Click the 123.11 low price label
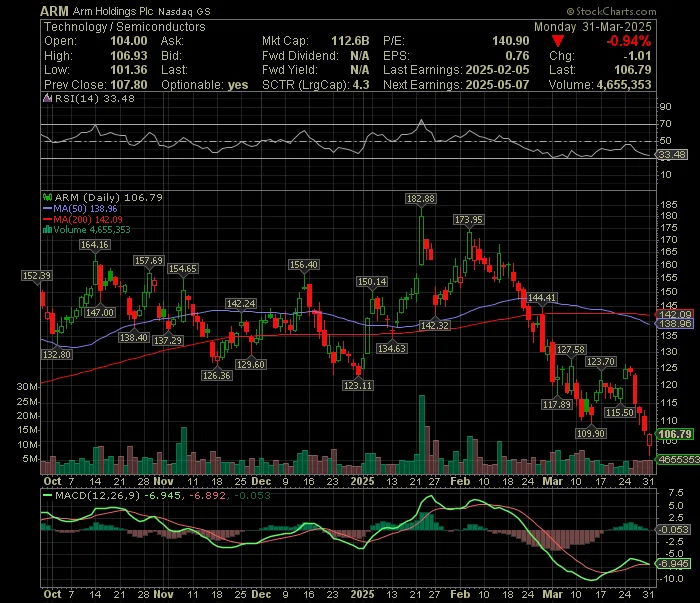Viewport: 700px width, 603px height. tap(358, 385)
